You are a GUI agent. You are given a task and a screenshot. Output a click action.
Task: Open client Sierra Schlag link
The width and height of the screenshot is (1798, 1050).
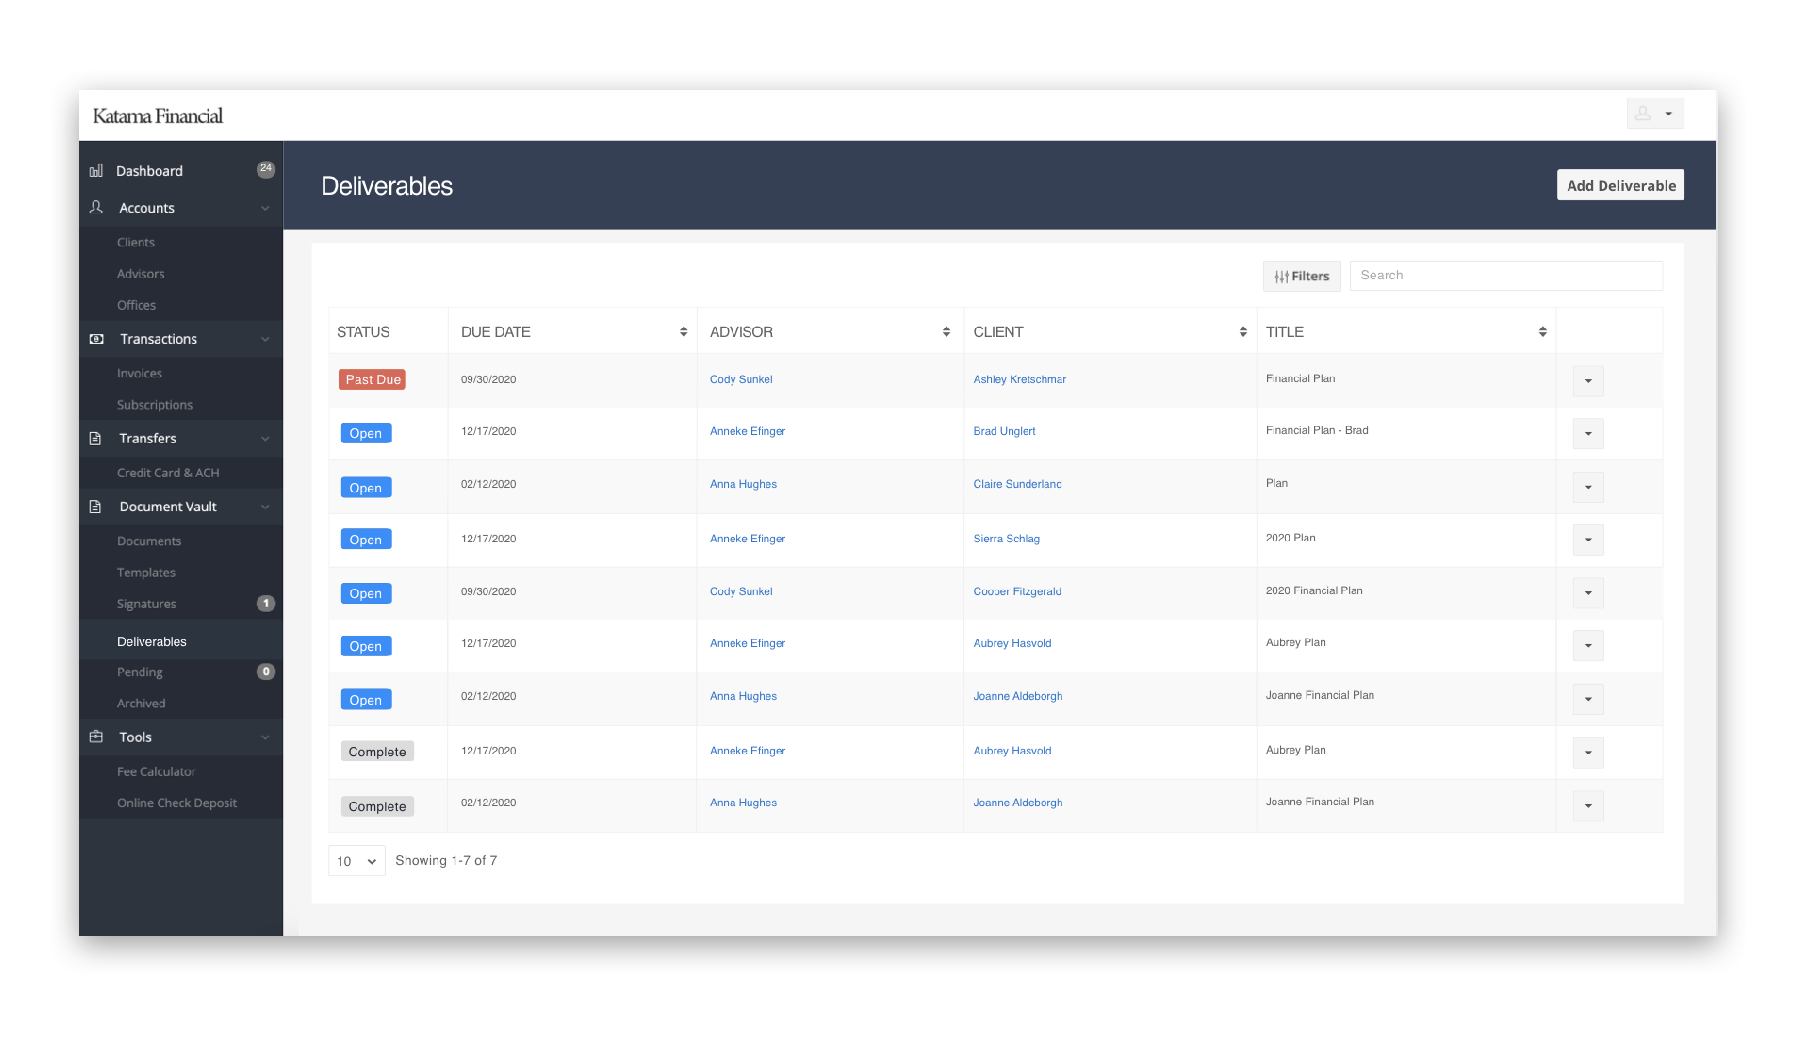point(1007,539)
